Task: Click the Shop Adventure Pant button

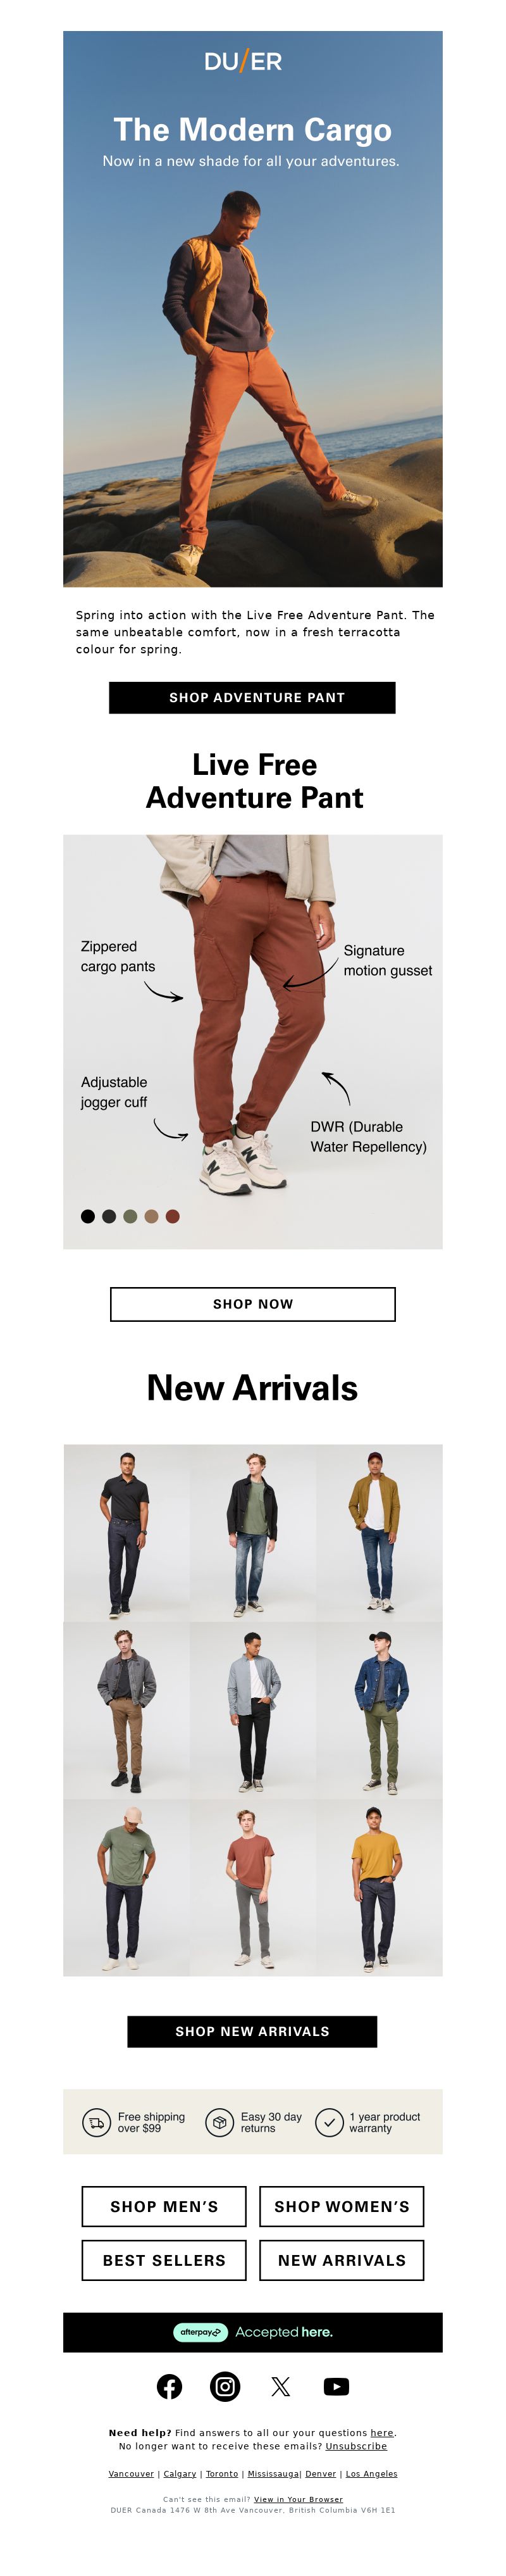Action: 252,698
